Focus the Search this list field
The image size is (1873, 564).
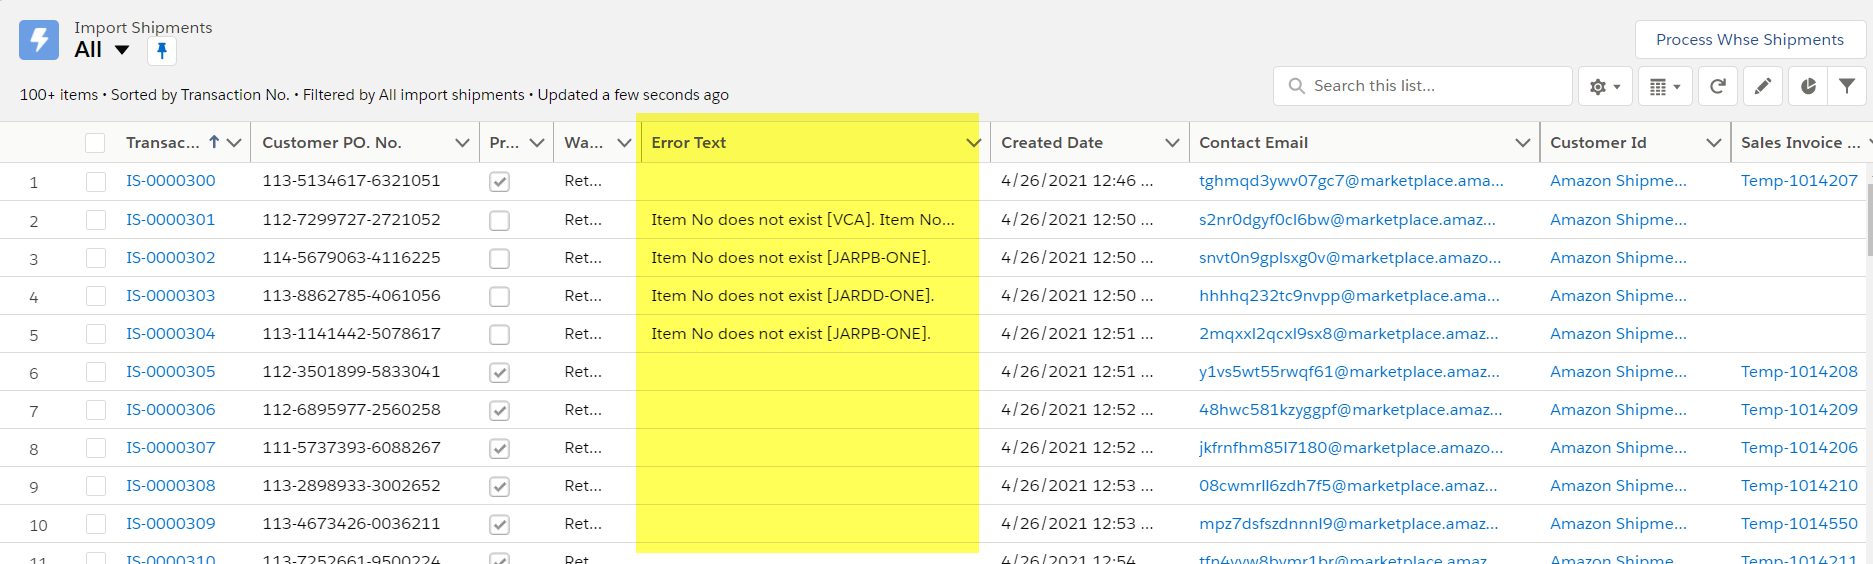[1422, 86]
